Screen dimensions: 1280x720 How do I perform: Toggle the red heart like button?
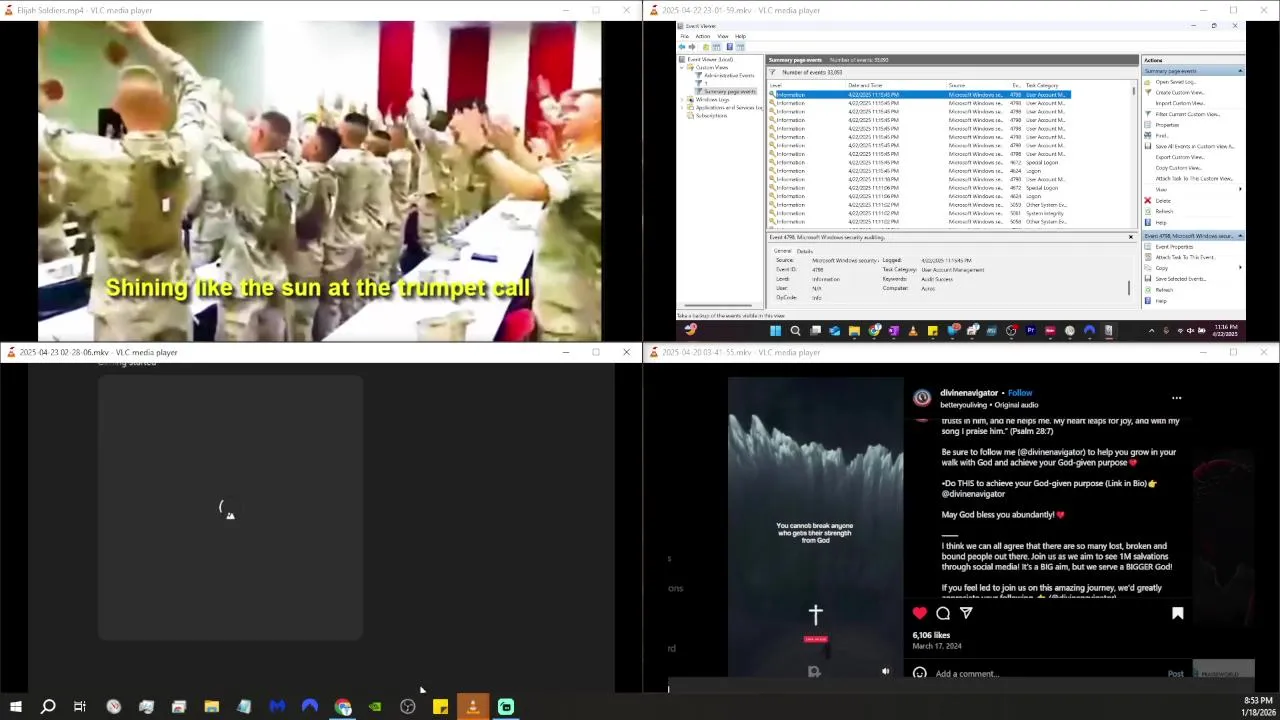920,613
